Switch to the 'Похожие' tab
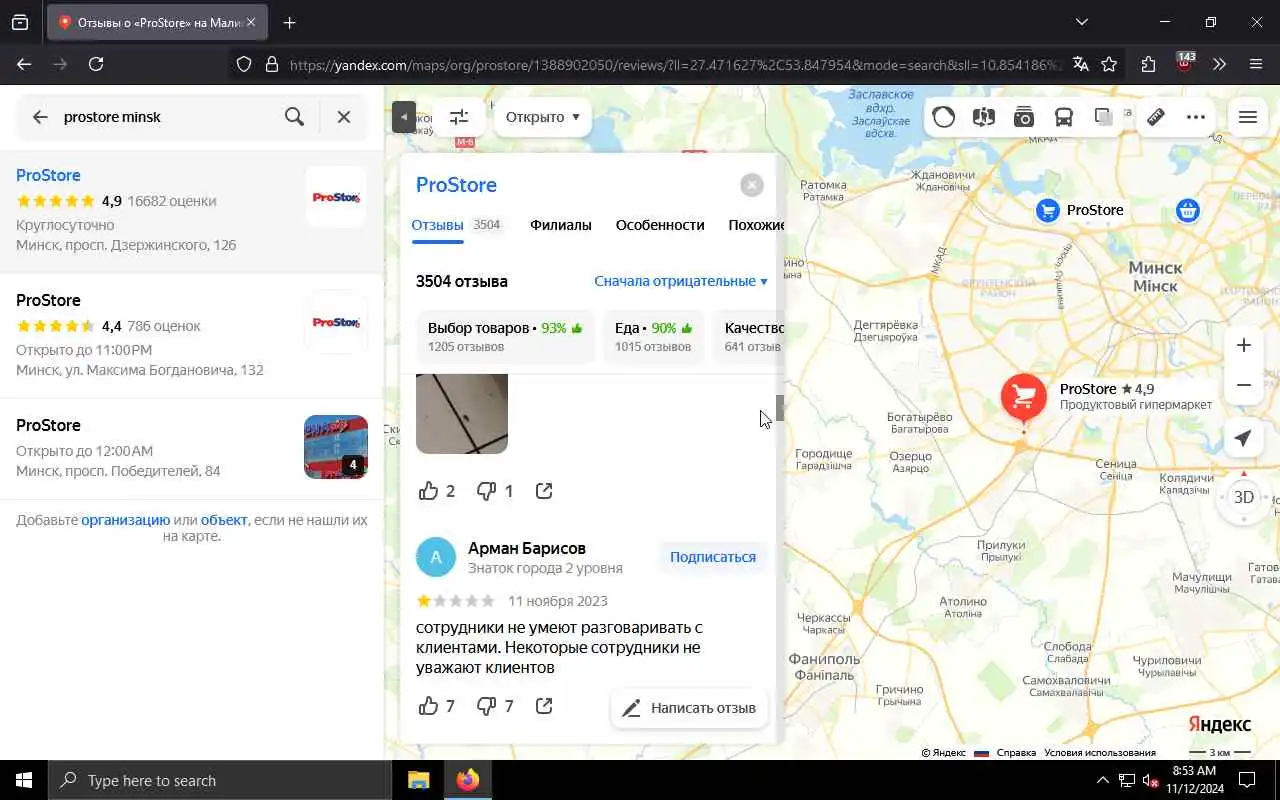The image size is (1280, 800). coord(756,225)
